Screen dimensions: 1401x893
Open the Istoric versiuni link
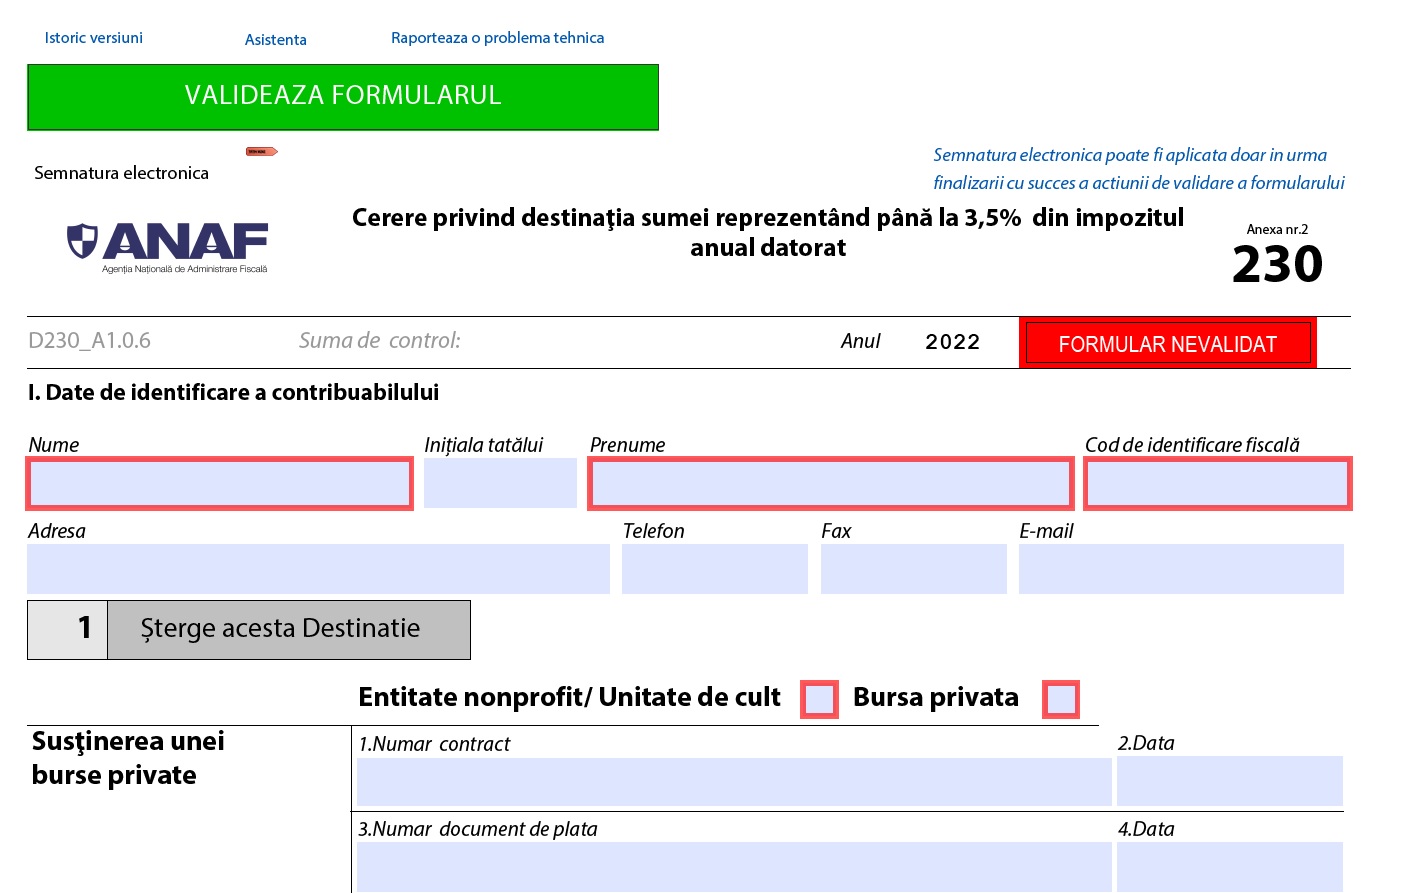pyautogui.click(x=93, y=38)
